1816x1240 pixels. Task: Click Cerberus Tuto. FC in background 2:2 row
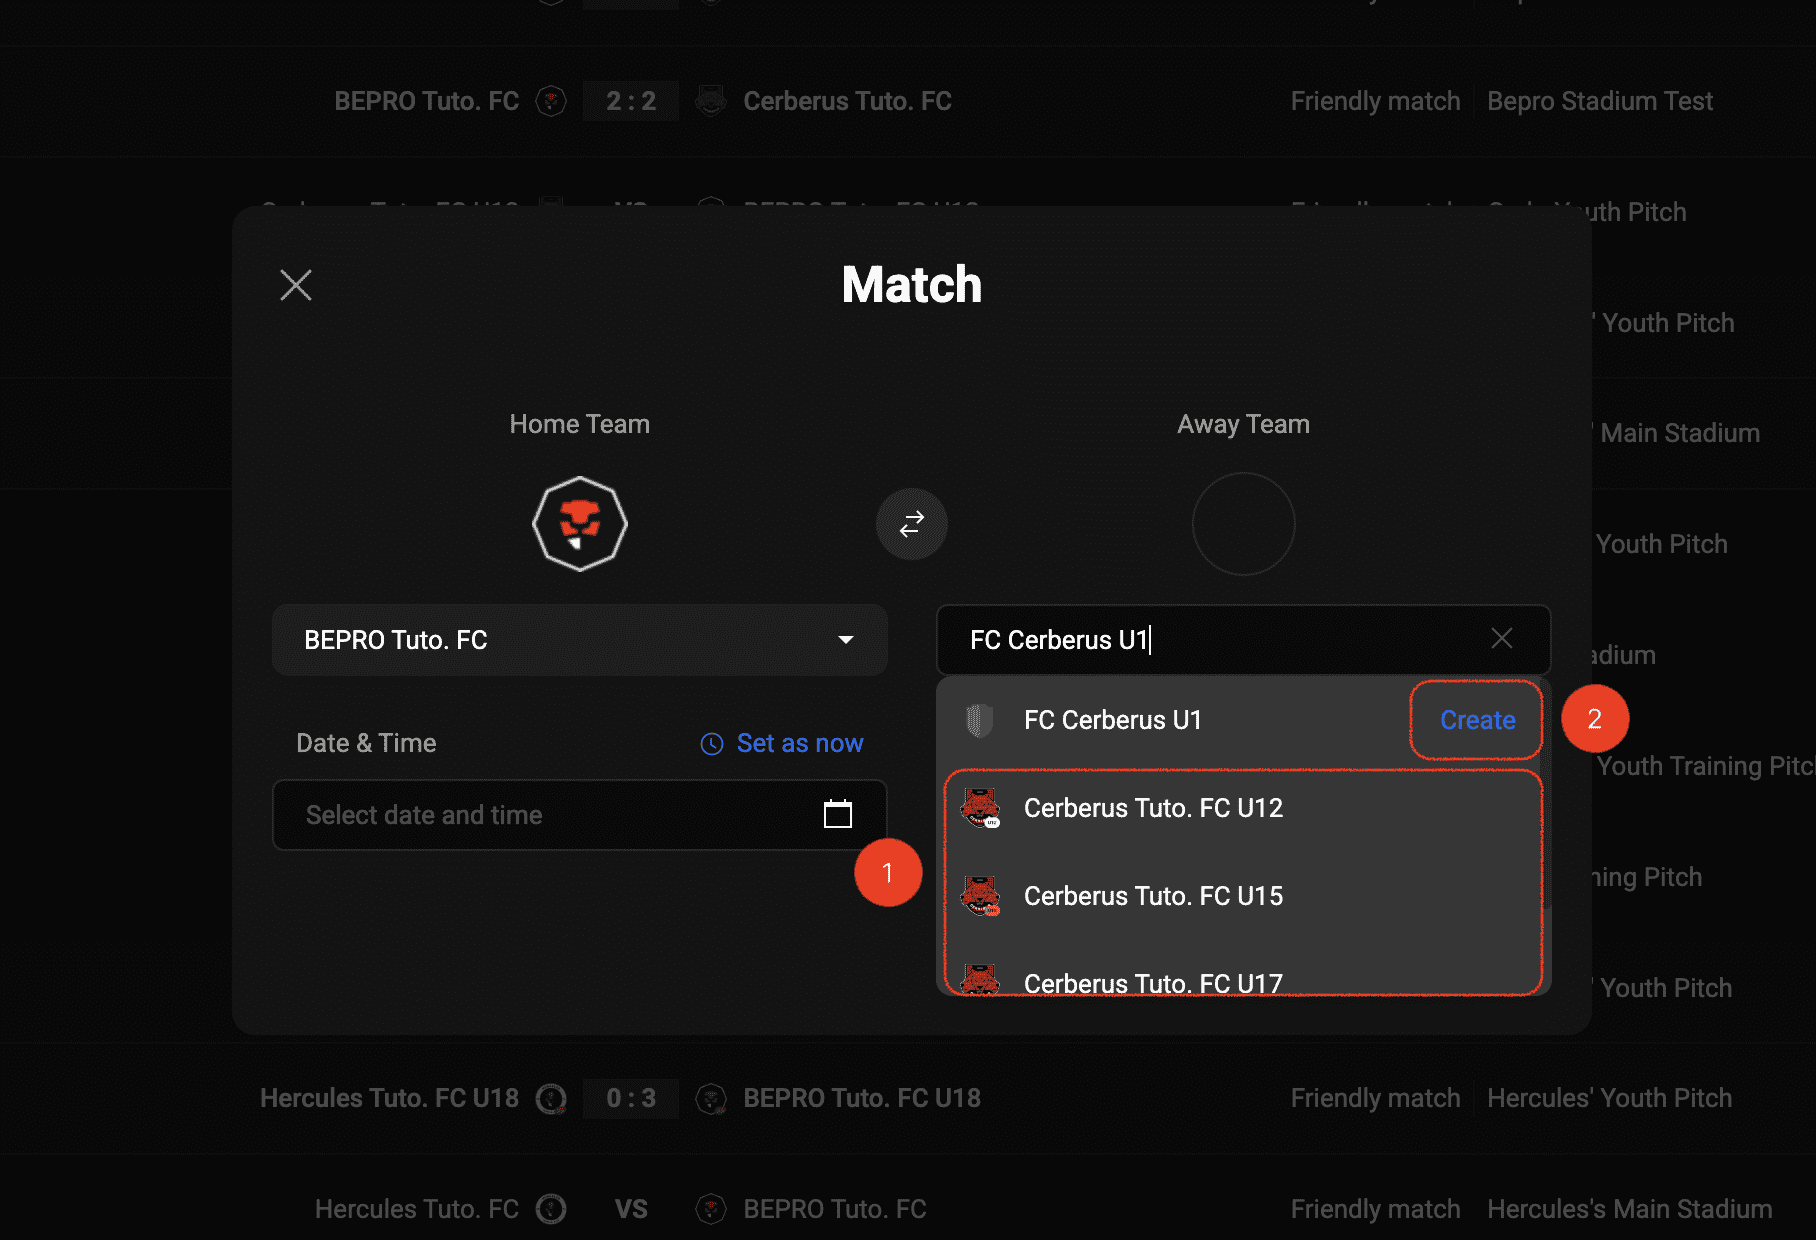coord(847,101)
